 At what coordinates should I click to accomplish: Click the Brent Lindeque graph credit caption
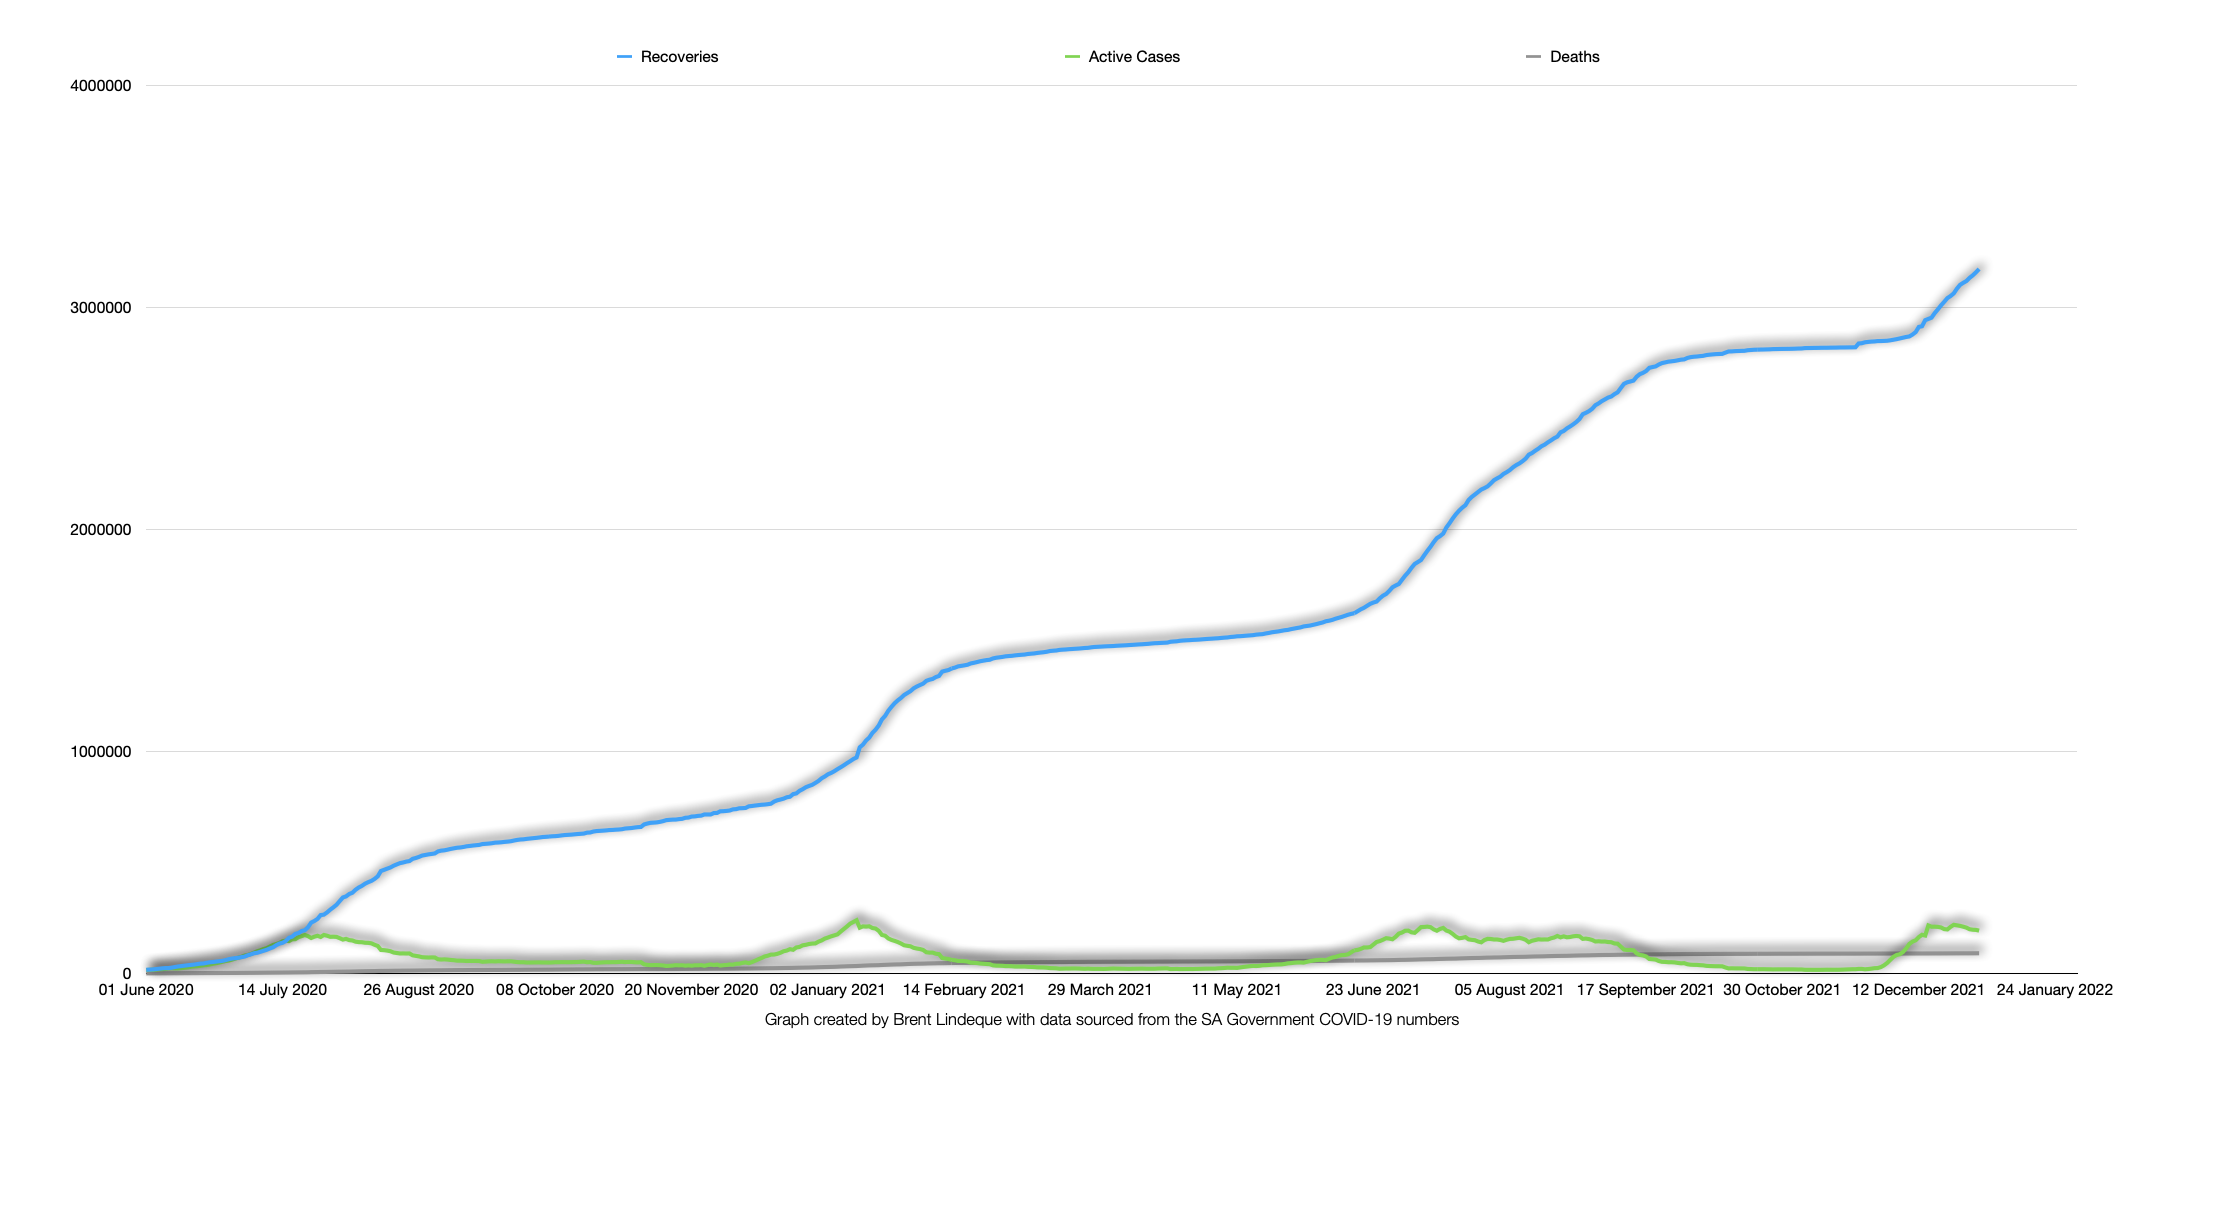coord(1111,1020)
